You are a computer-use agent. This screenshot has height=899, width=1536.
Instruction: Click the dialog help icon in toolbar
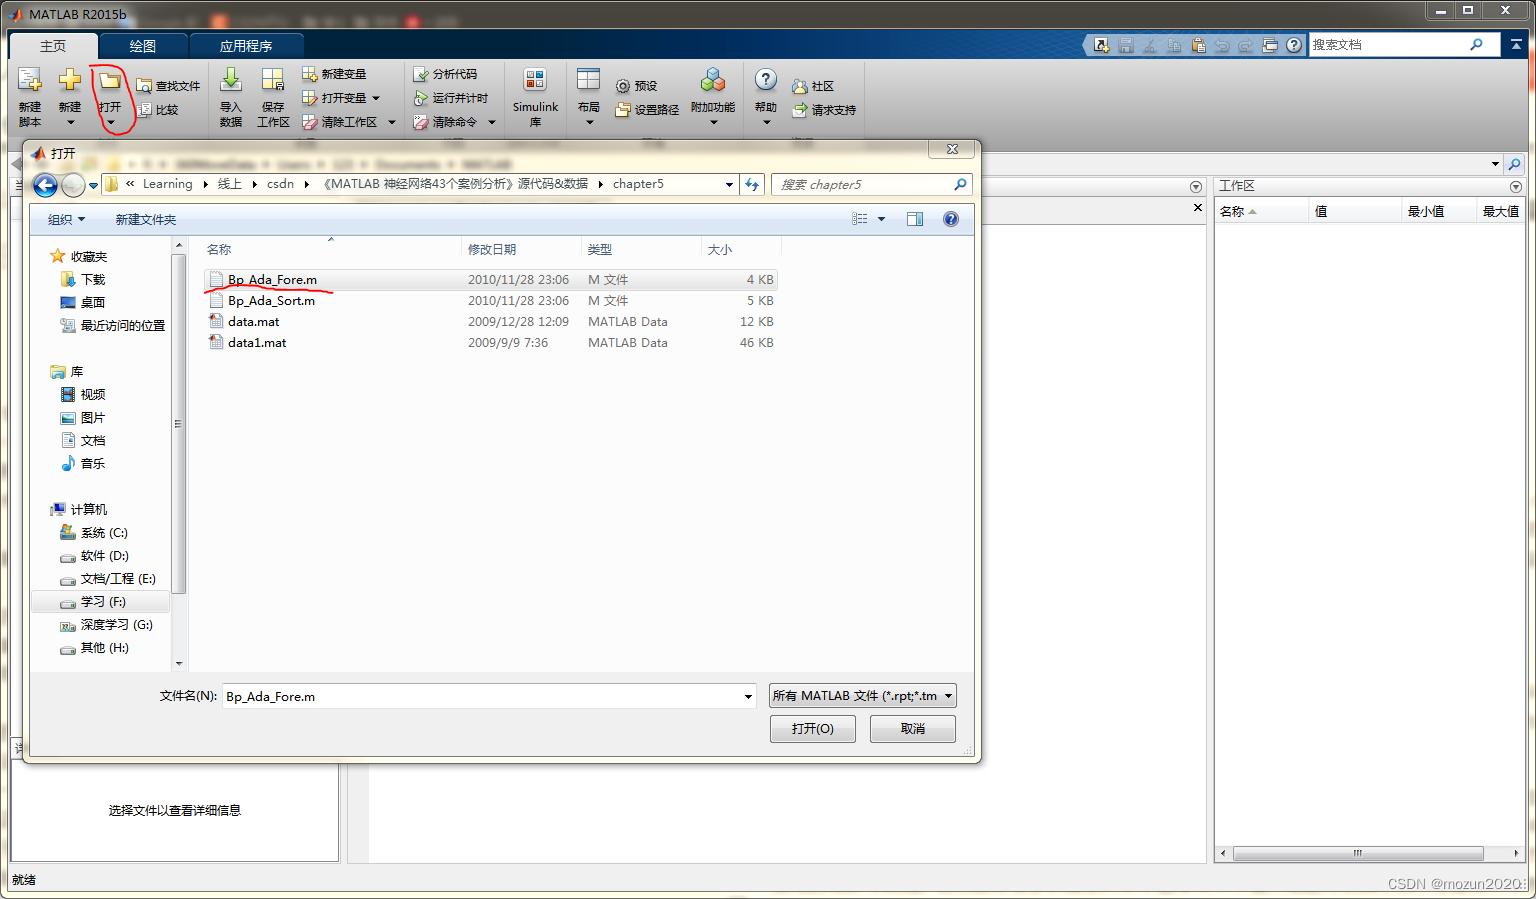[x=951, y=219]
